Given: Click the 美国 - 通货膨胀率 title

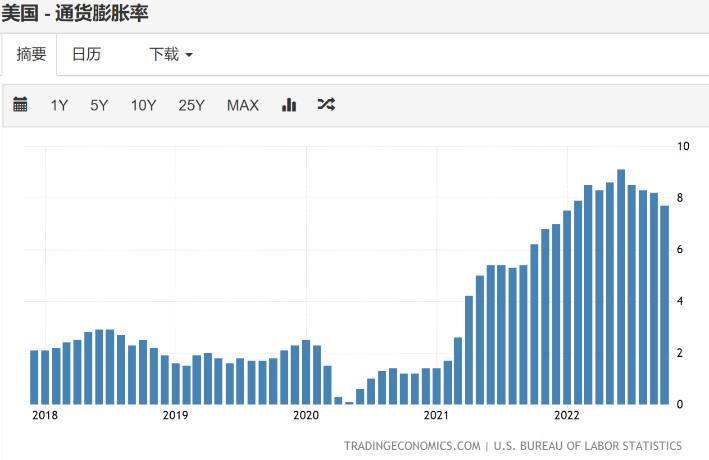Looking at the screenshot, I should pyautogui.click(x=75, y=13).
